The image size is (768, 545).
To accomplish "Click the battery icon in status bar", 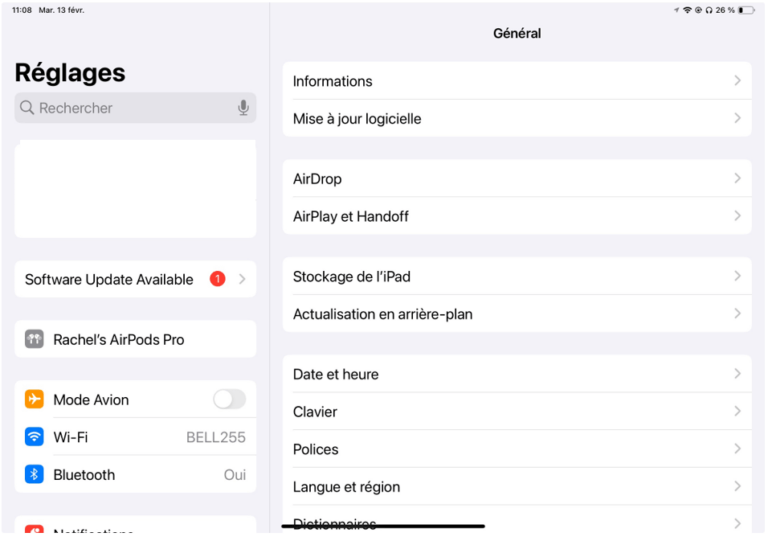I will click(x=746, y=10).
